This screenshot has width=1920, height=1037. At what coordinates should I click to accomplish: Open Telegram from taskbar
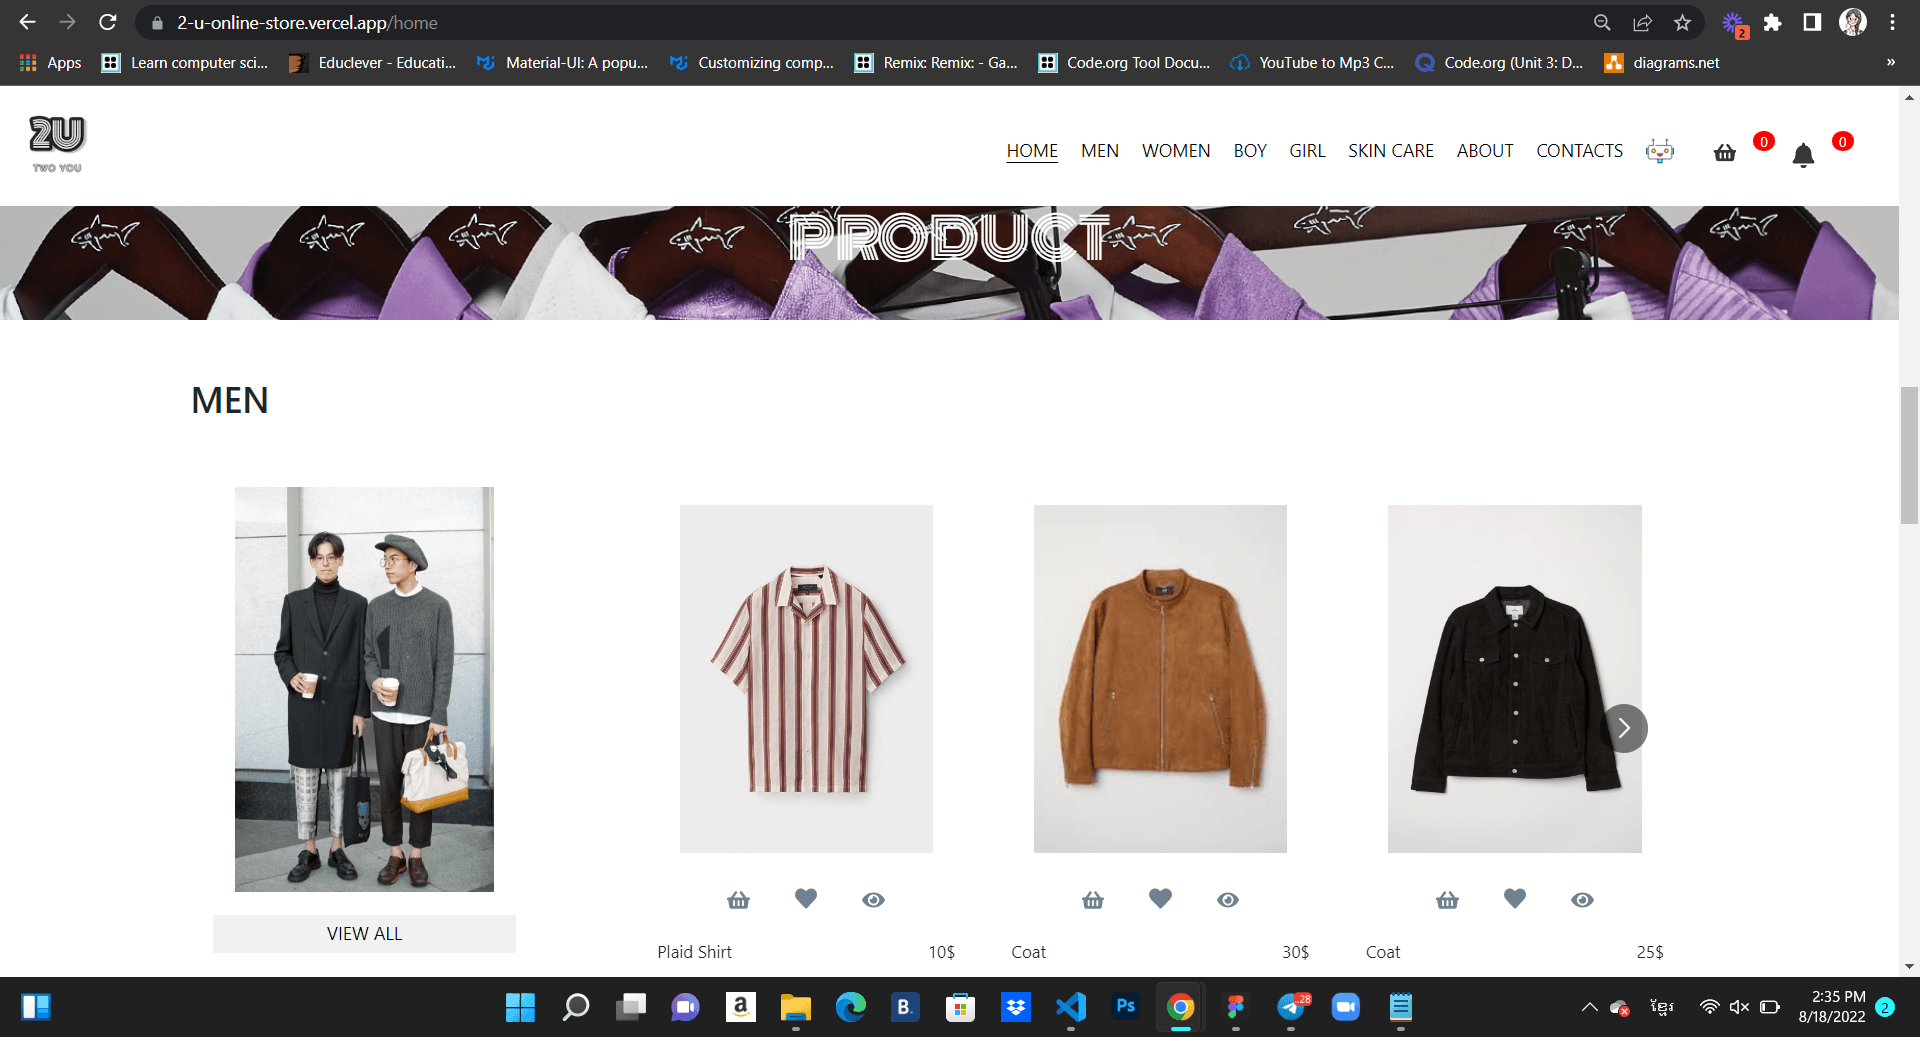click(1291, 1007)
